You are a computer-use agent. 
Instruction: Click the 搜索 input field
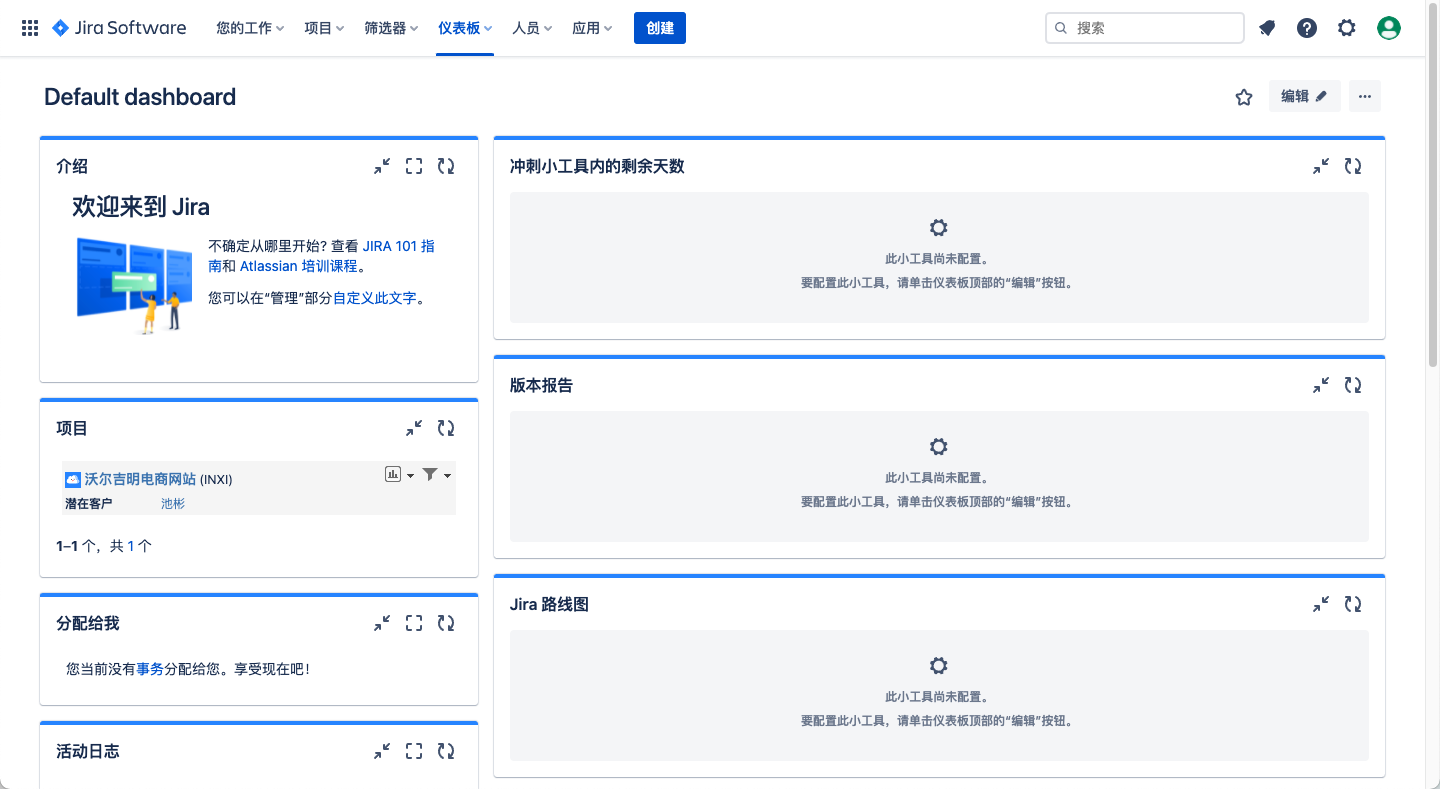coord(1145,28)
